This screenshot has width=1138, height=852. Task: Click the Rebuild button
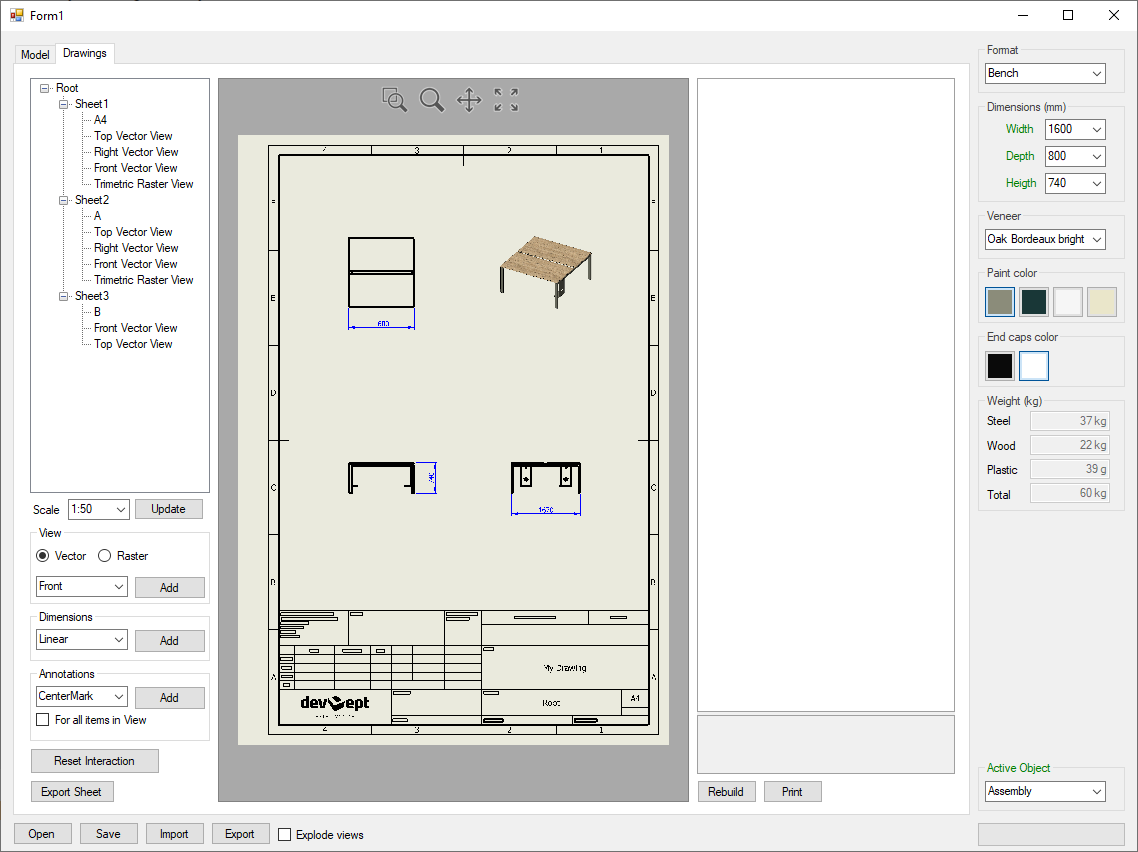coord(726,792)
